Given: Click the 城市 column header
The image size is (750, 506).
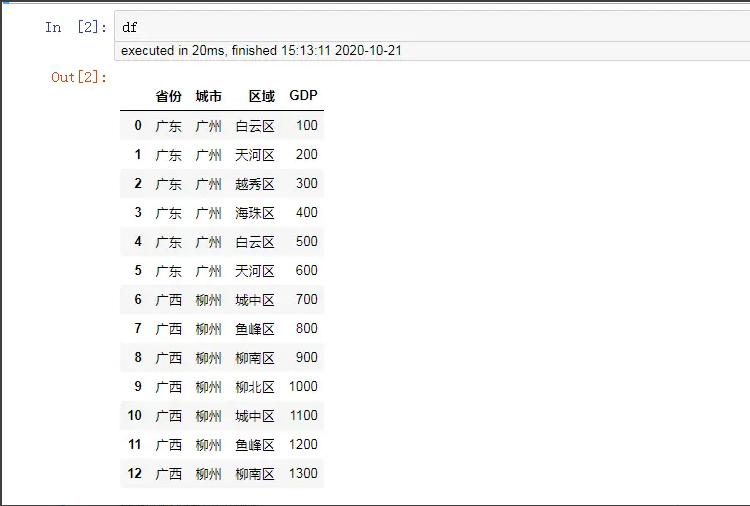Looking at the screenshot, I should pyautogui.click(x=209, y=96).
